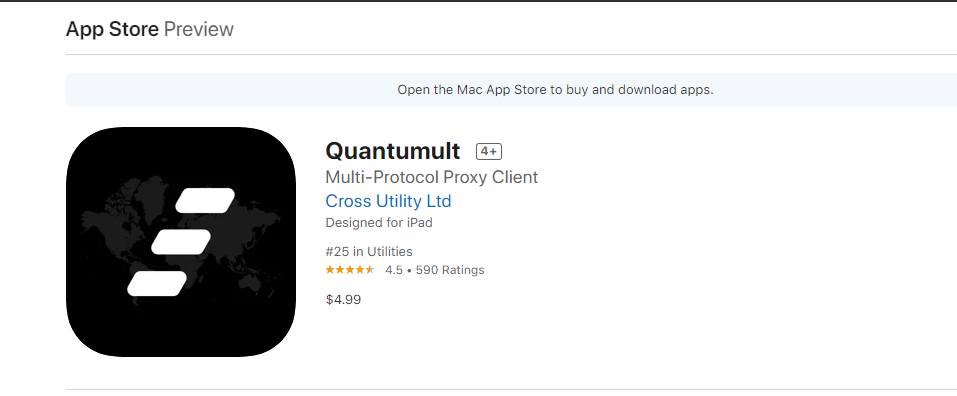Open the #25 in Utilities chart
The height and width of the screenshot is (396, 957).
(x=369, y=251)
